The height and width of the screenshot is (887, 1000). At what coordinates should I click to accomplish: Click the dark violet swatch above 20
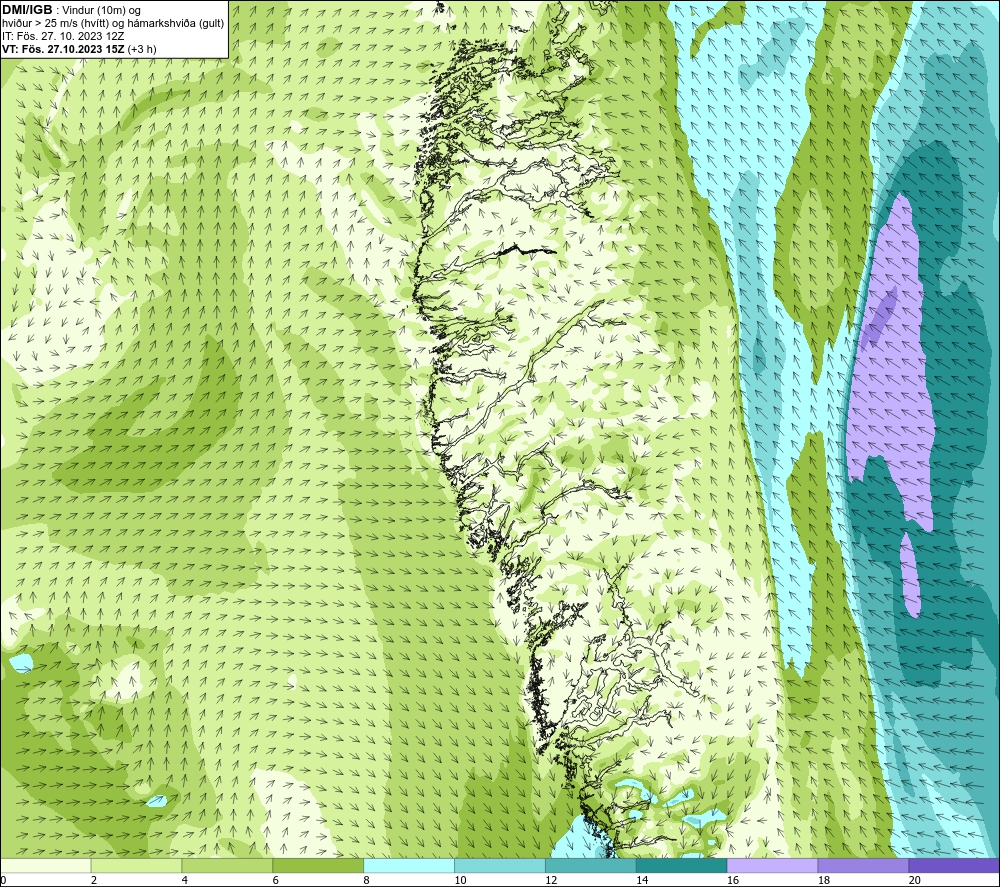[x=953, y=866]
